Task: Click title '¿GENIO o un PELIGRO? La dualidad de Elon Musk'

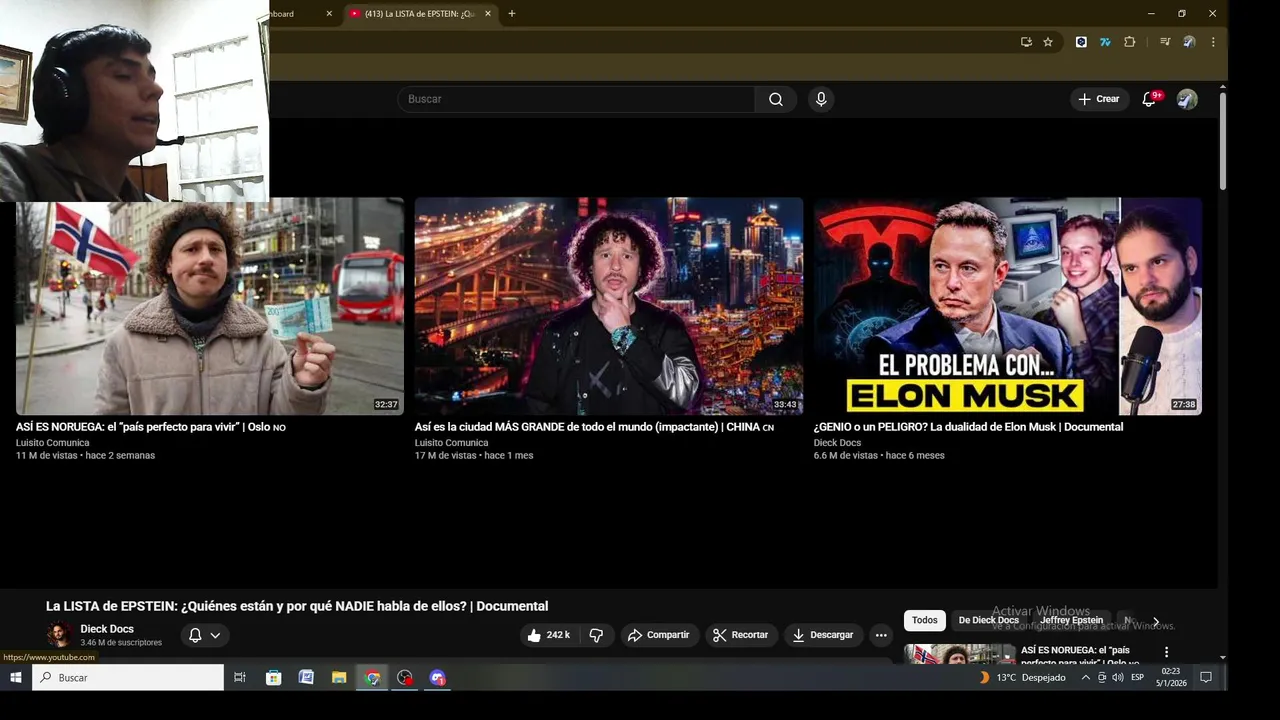Action: click(968, 427)
